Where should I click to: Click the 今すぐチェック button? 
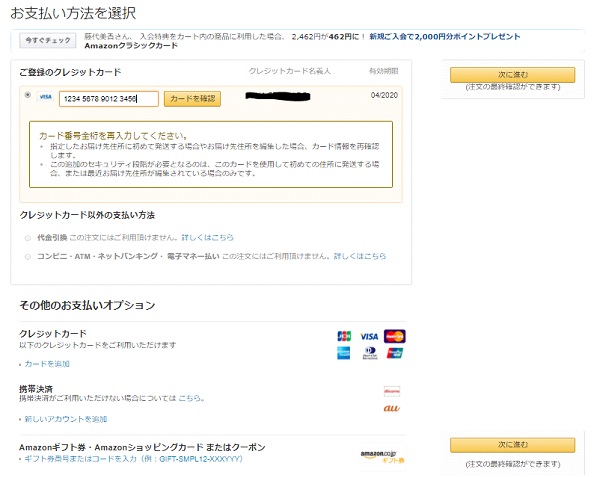[48, 40]
